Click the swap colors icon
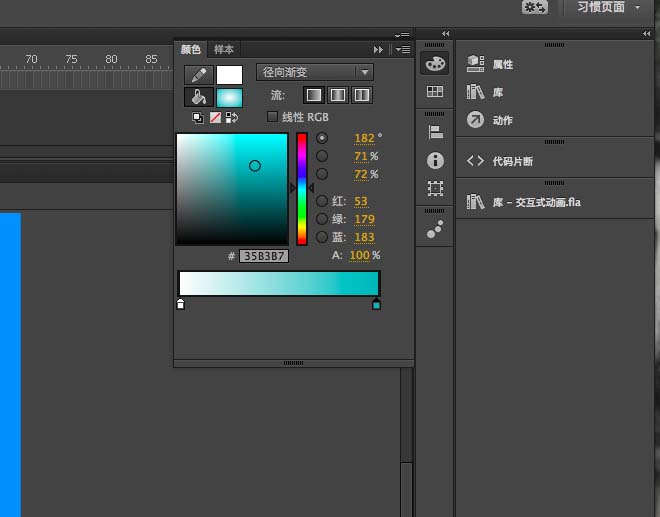Screen dimensions: 660x517 232,118
